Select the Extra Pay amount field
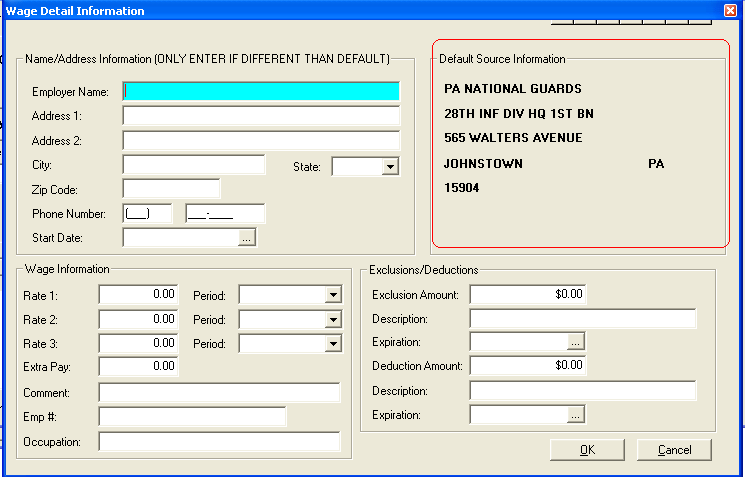745x477 pixels. (x=139, y=367)
